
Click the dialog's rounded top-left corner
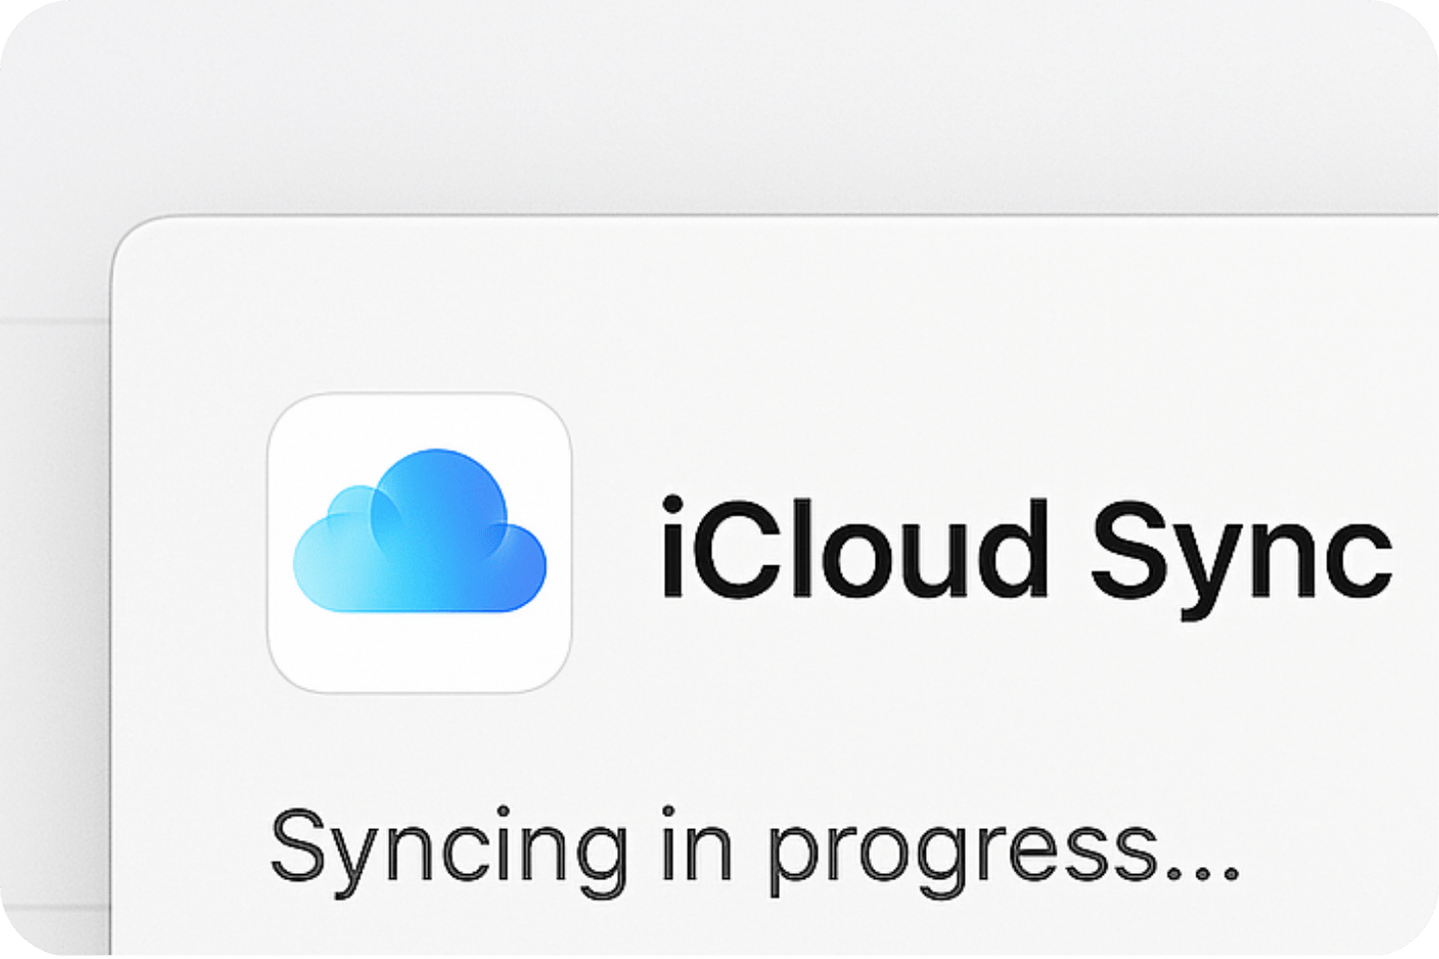pyautogui.click(x=128, y=234)
